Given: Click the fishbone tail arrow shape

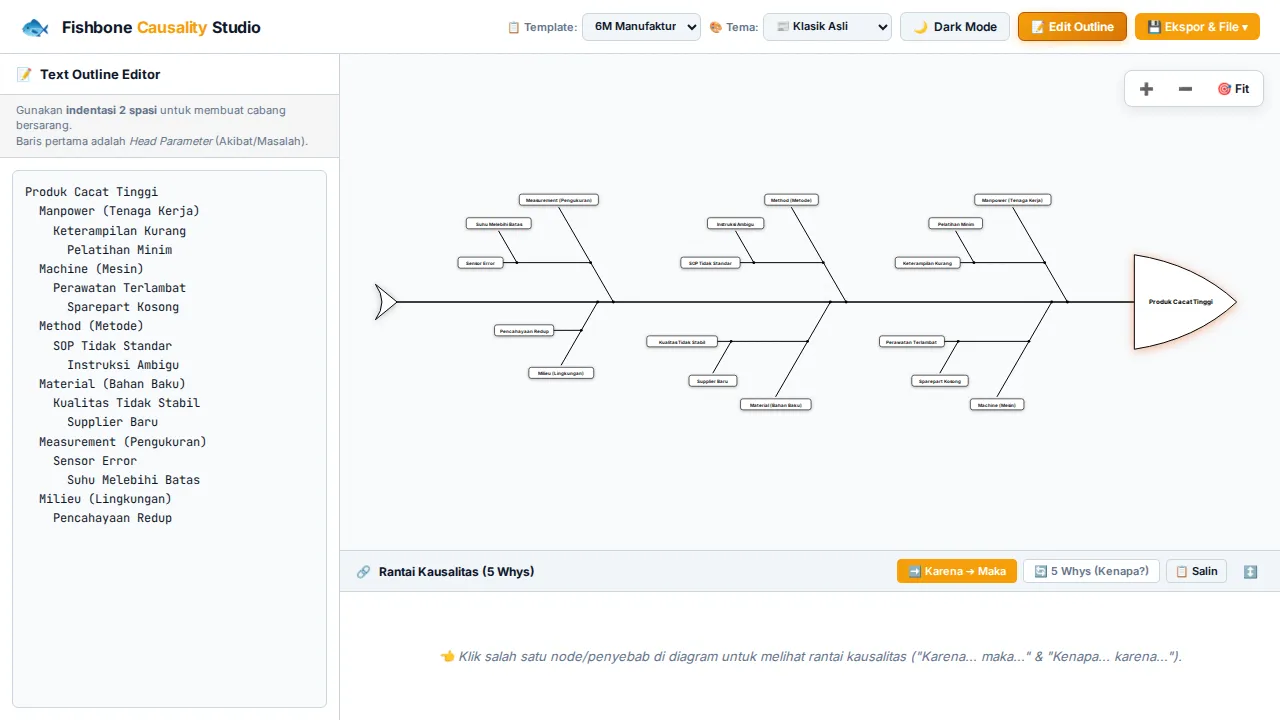Looking at the screenshot, I should click(x=386, y=301).
